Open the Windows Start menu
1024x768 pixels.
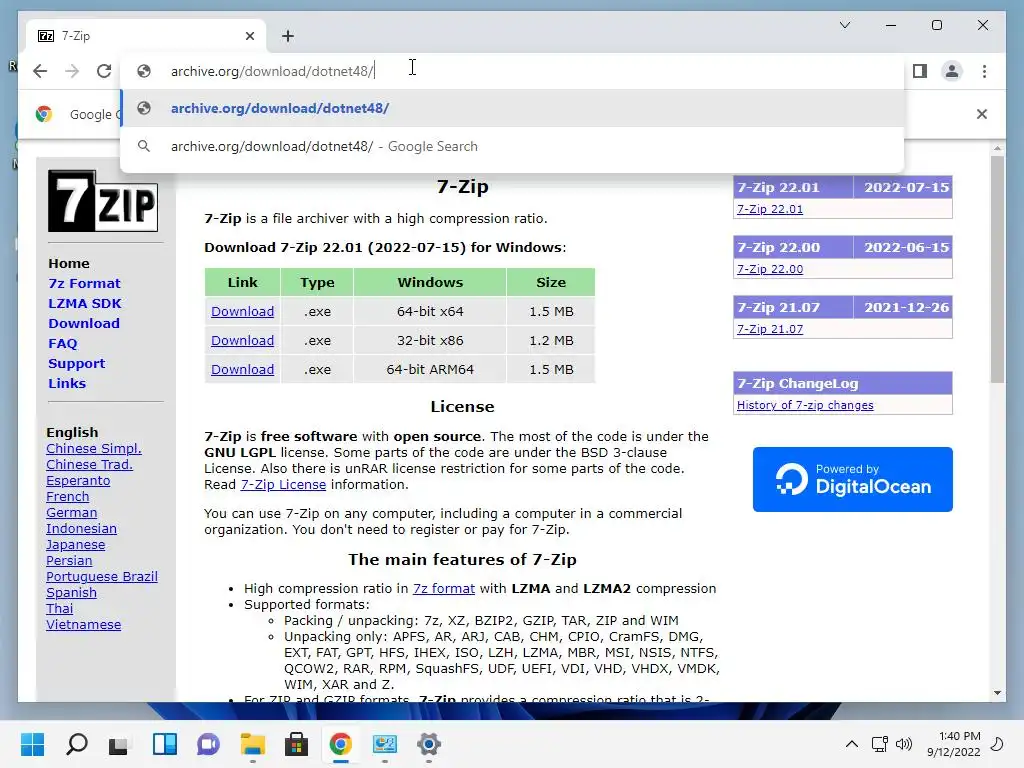(x=33, y=744)
